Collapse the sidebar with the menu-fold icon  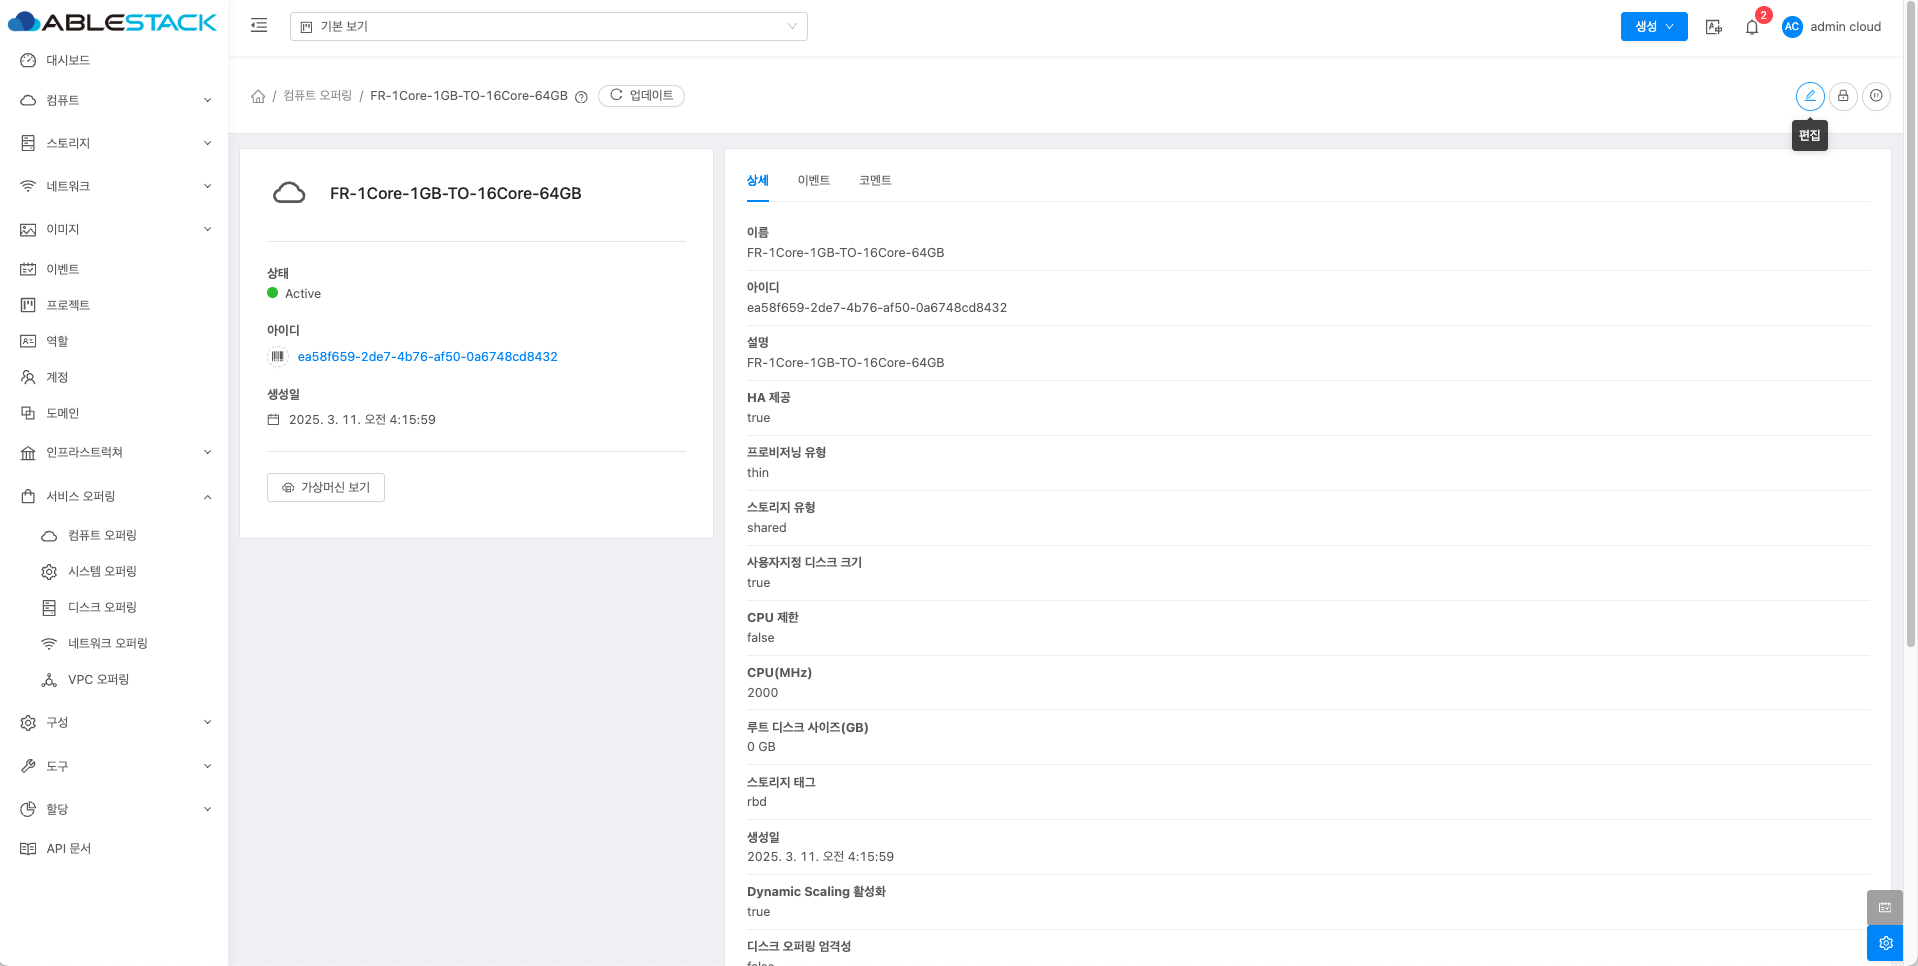pyautogui.click(x=259, y=26)
